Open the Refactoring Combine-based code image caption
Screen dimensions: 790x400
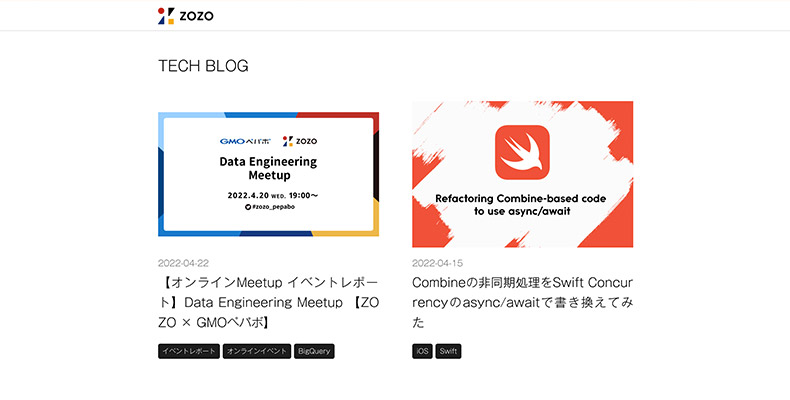(521, 205)
